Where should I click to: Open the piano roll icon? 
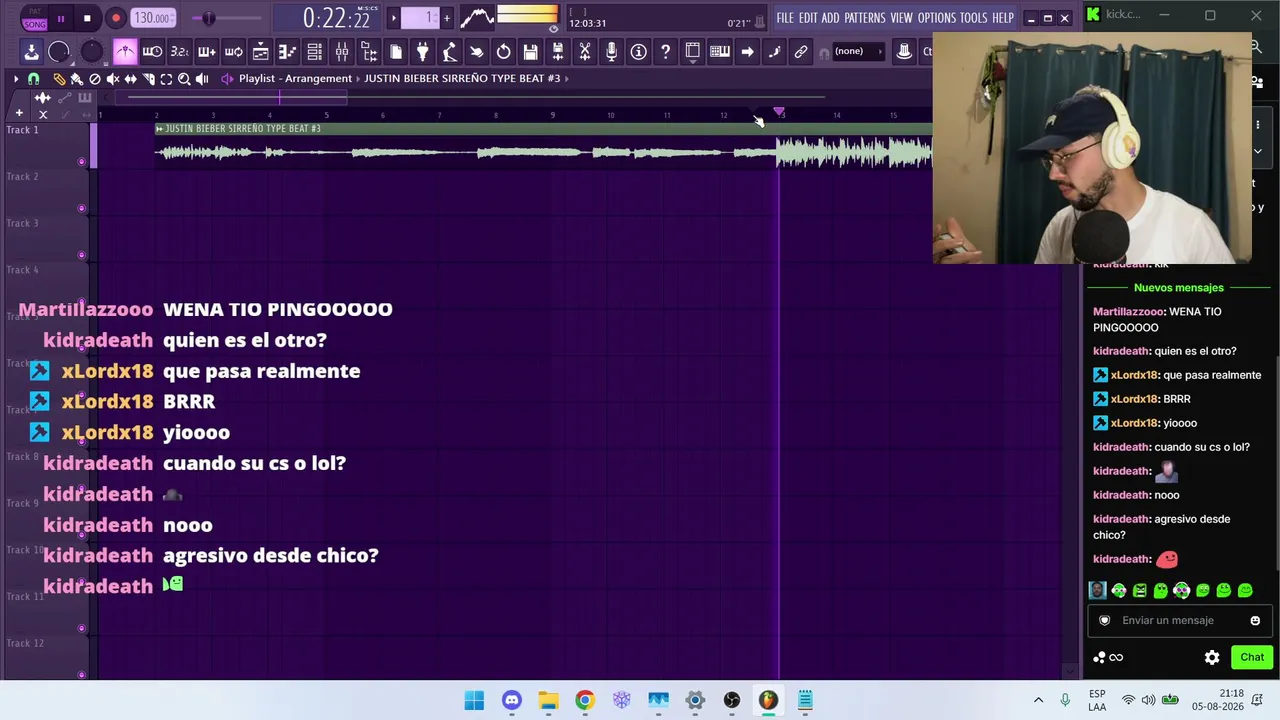(287, 52)
